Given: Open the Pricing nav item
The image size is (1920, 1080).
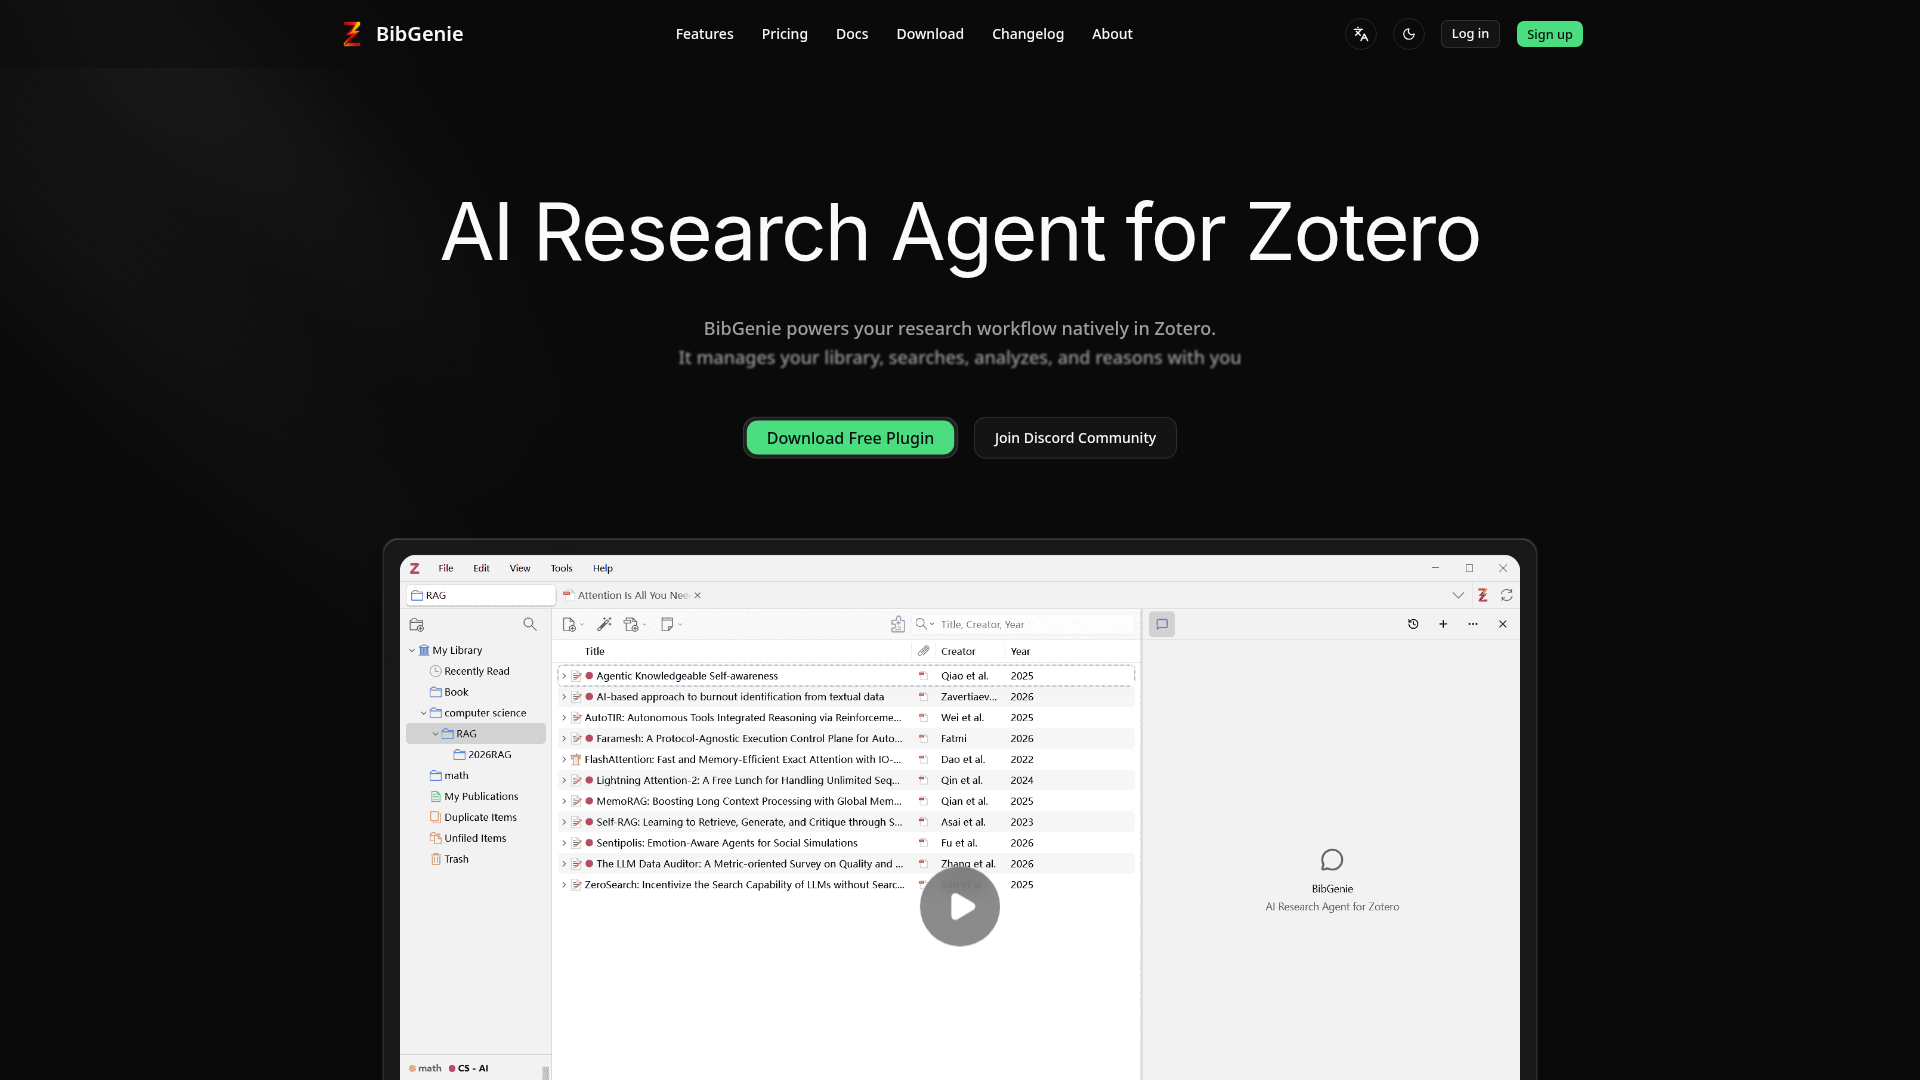Looking at the screenshot, I should [784, 34].
